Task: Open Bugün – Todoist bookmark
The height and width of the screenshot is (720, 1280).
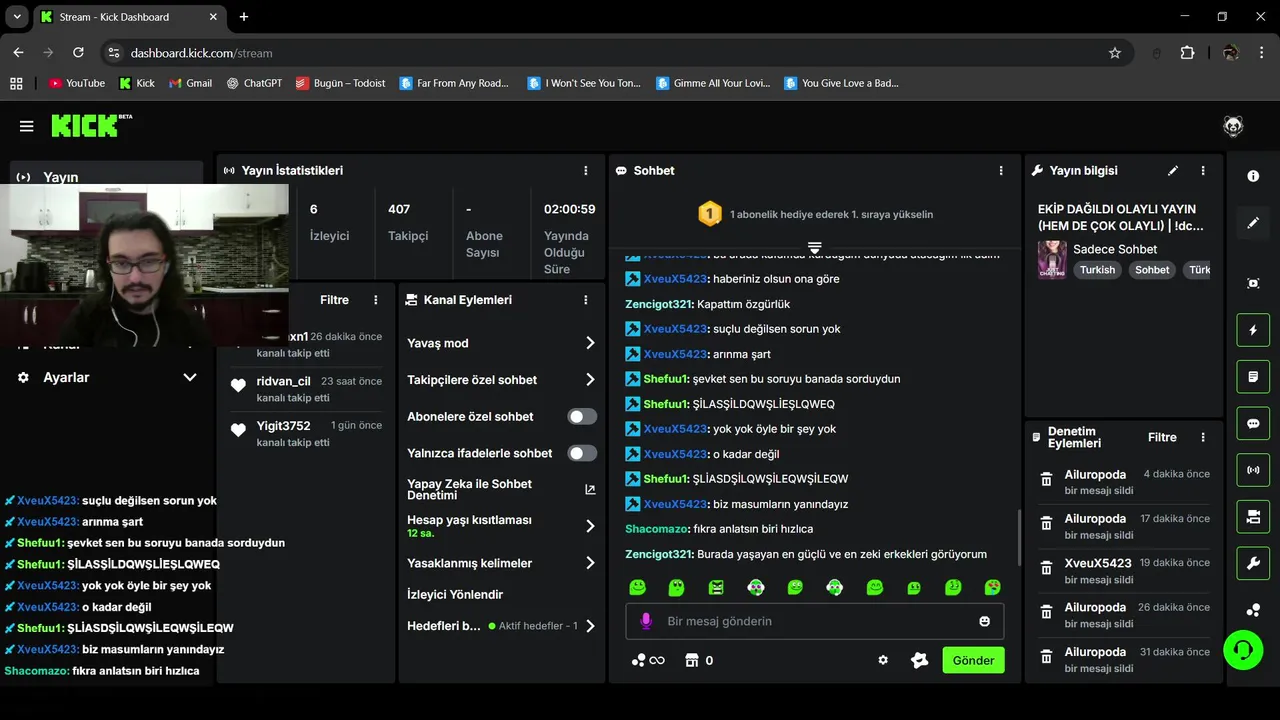Action: click(340, 83)
